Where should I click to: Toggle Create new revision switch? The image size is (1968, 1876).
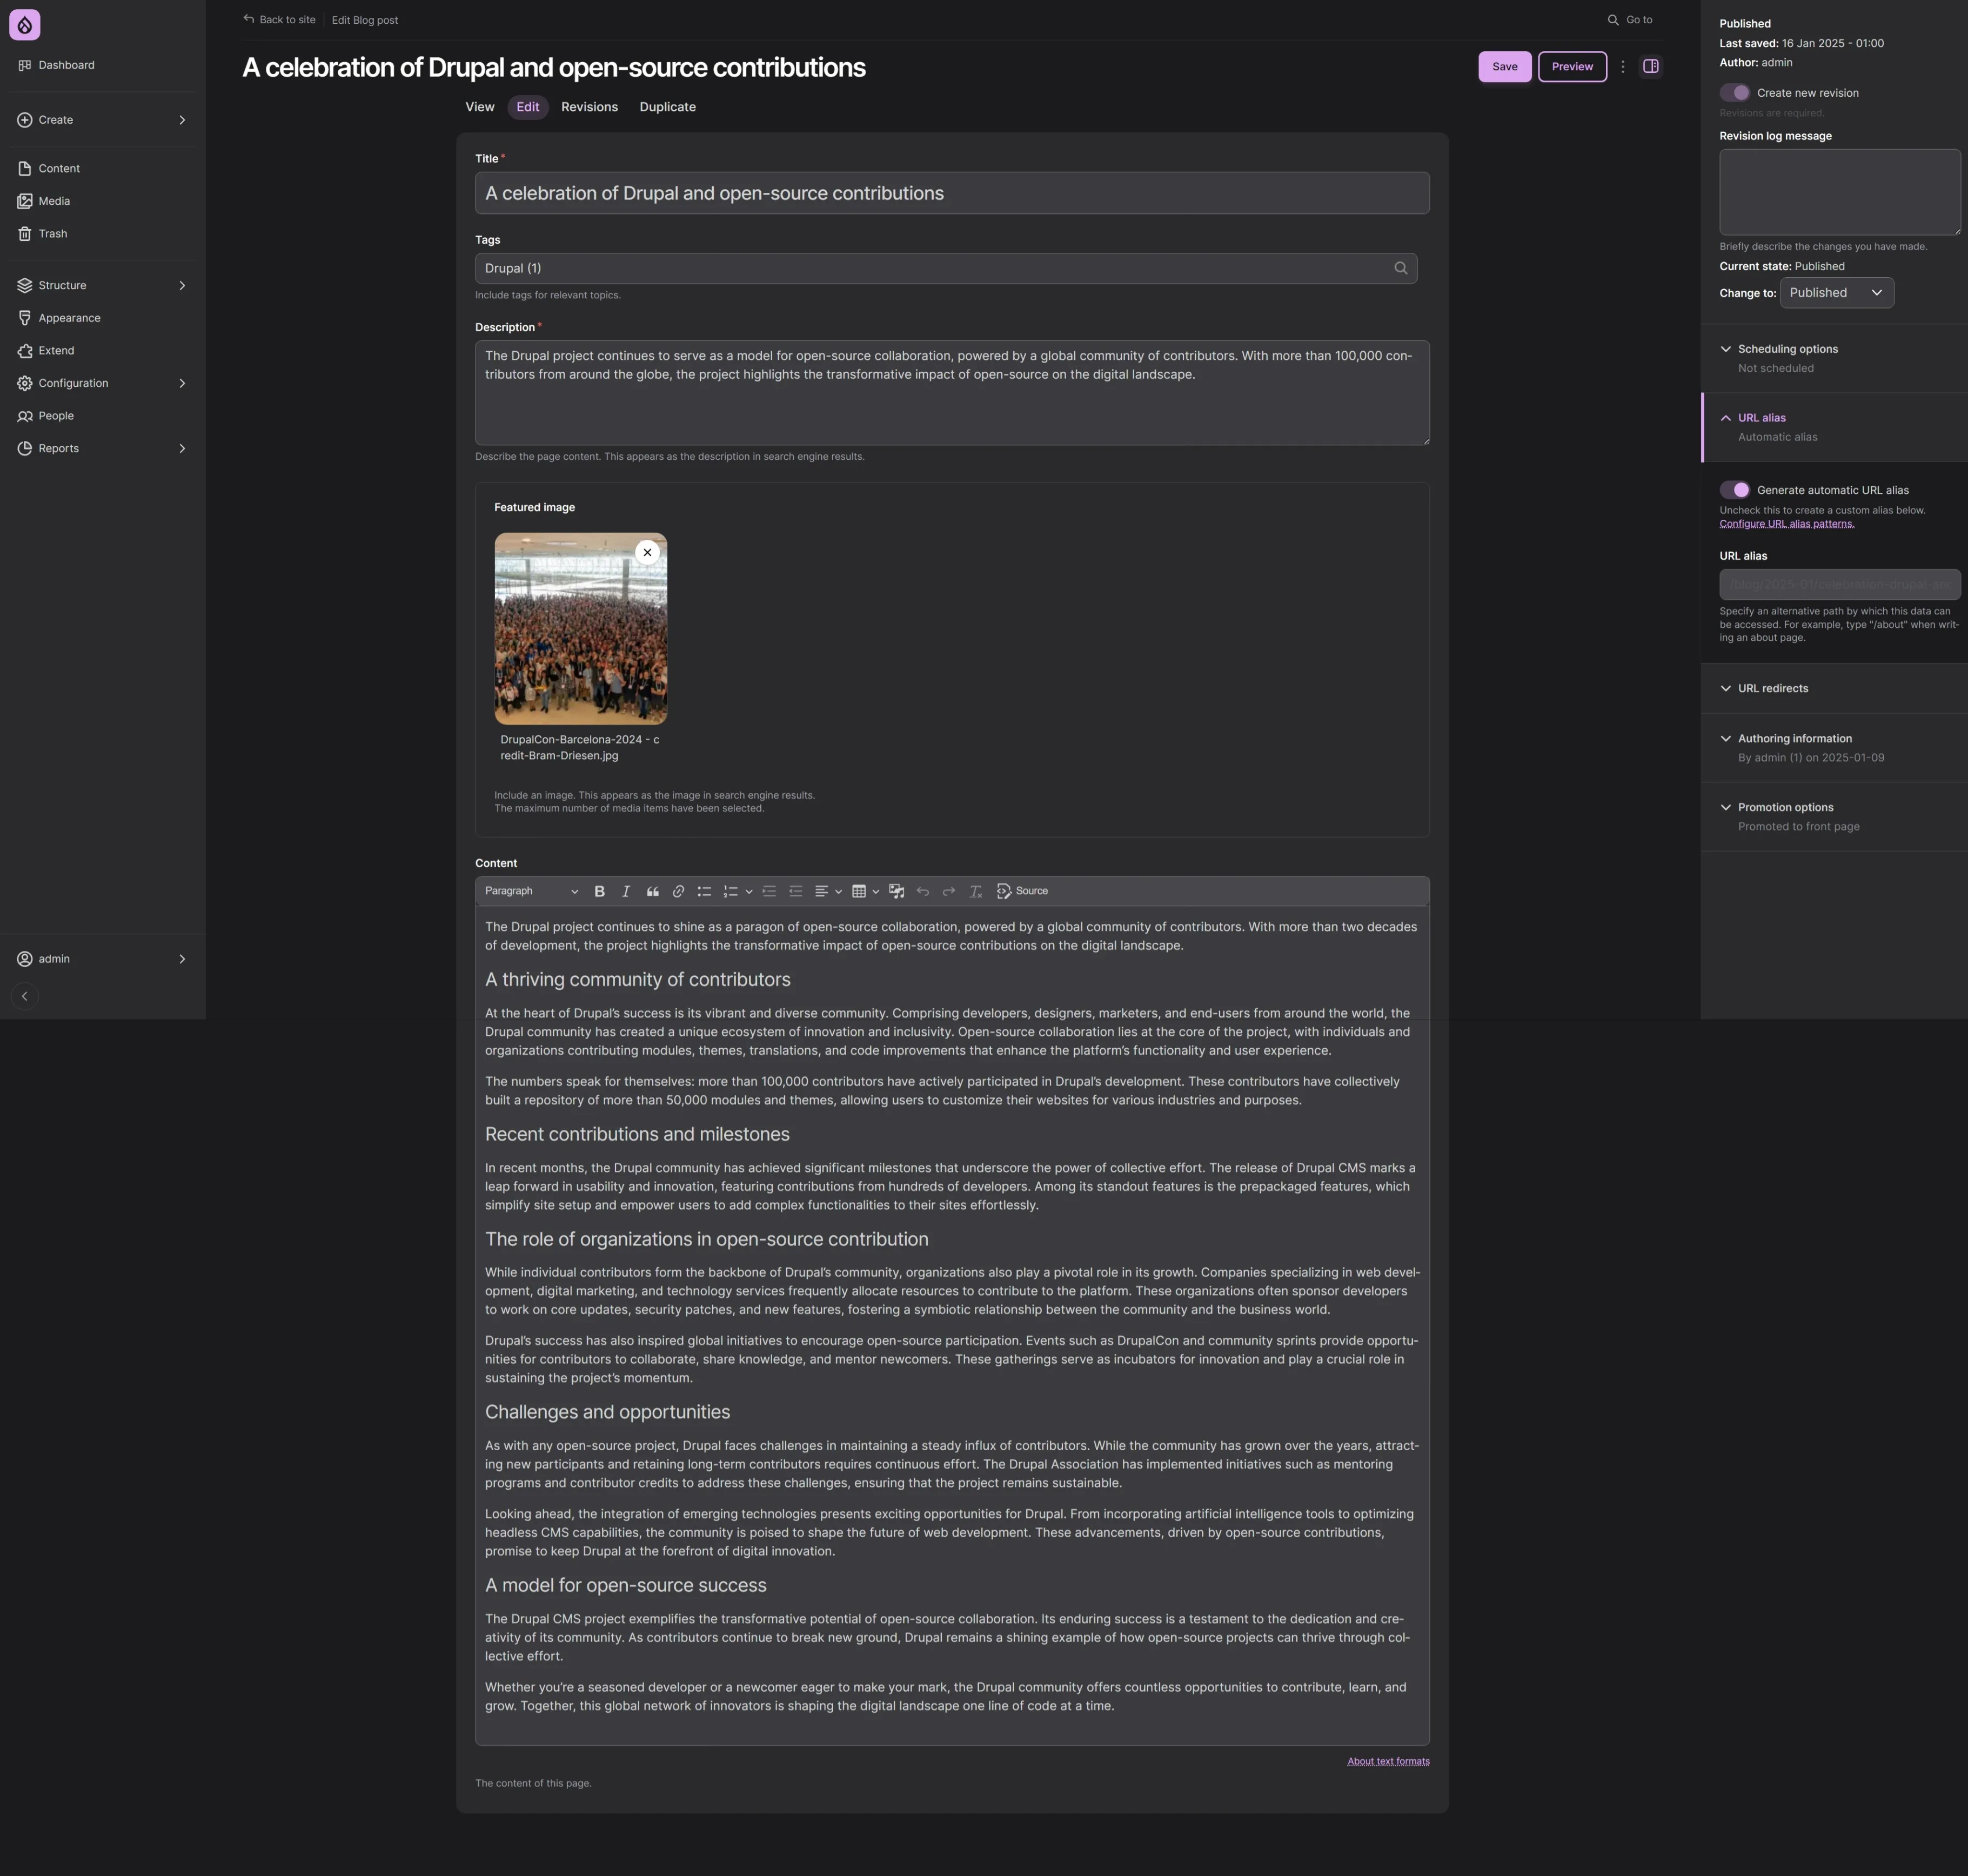[1735, 93]
